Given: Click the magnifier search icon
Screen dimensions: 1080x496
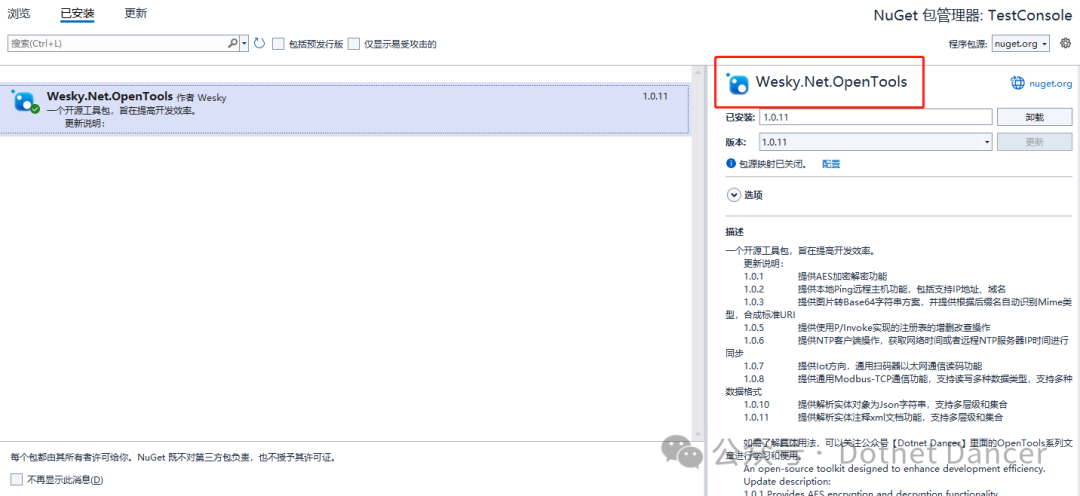Looking at the screenshot, I should click(x=233, y=43).
